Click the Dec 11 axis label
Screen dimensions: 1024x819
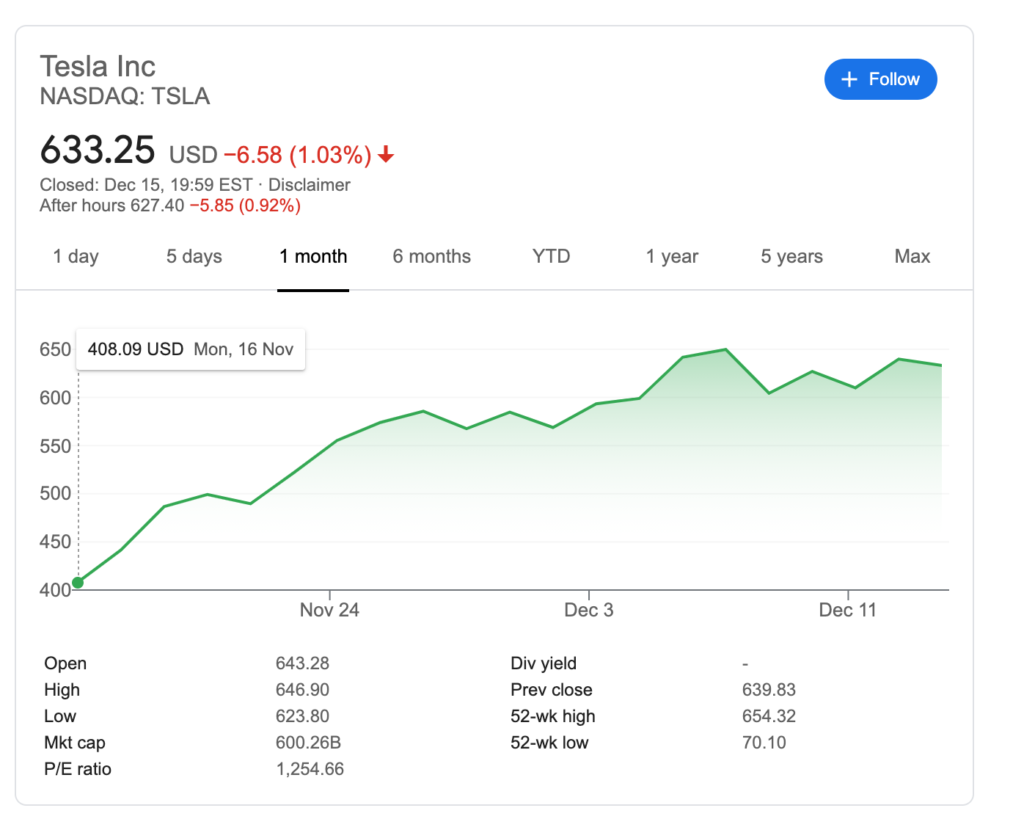click(x=848, y=610)
